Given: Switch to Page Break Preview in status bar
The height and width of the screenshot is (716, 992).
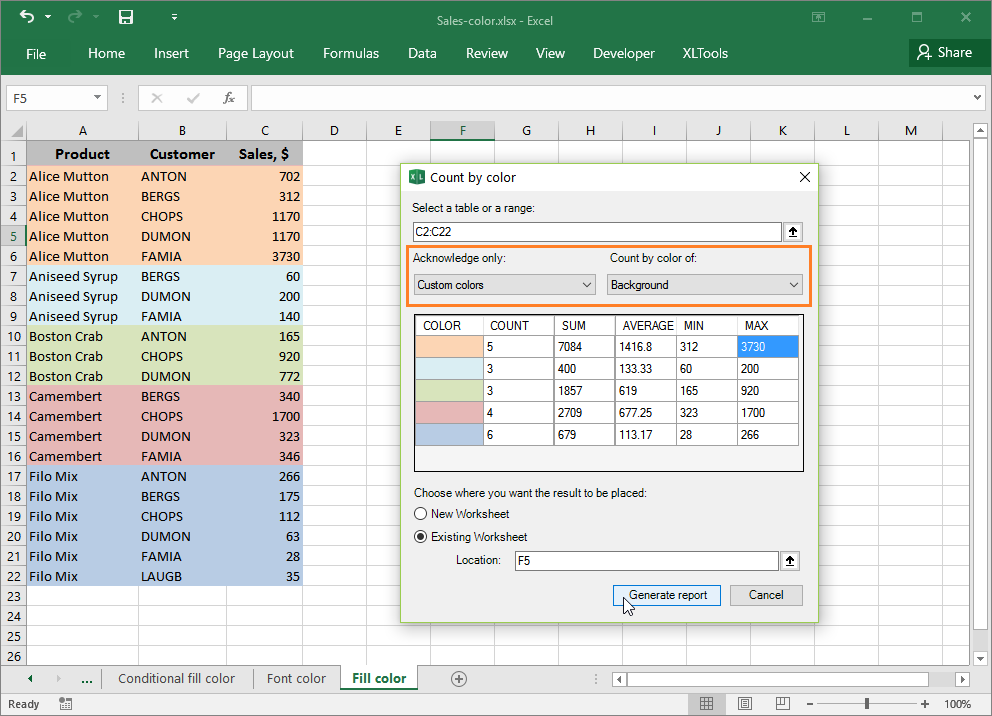Looking at the screenshot, I should point(781,703).
